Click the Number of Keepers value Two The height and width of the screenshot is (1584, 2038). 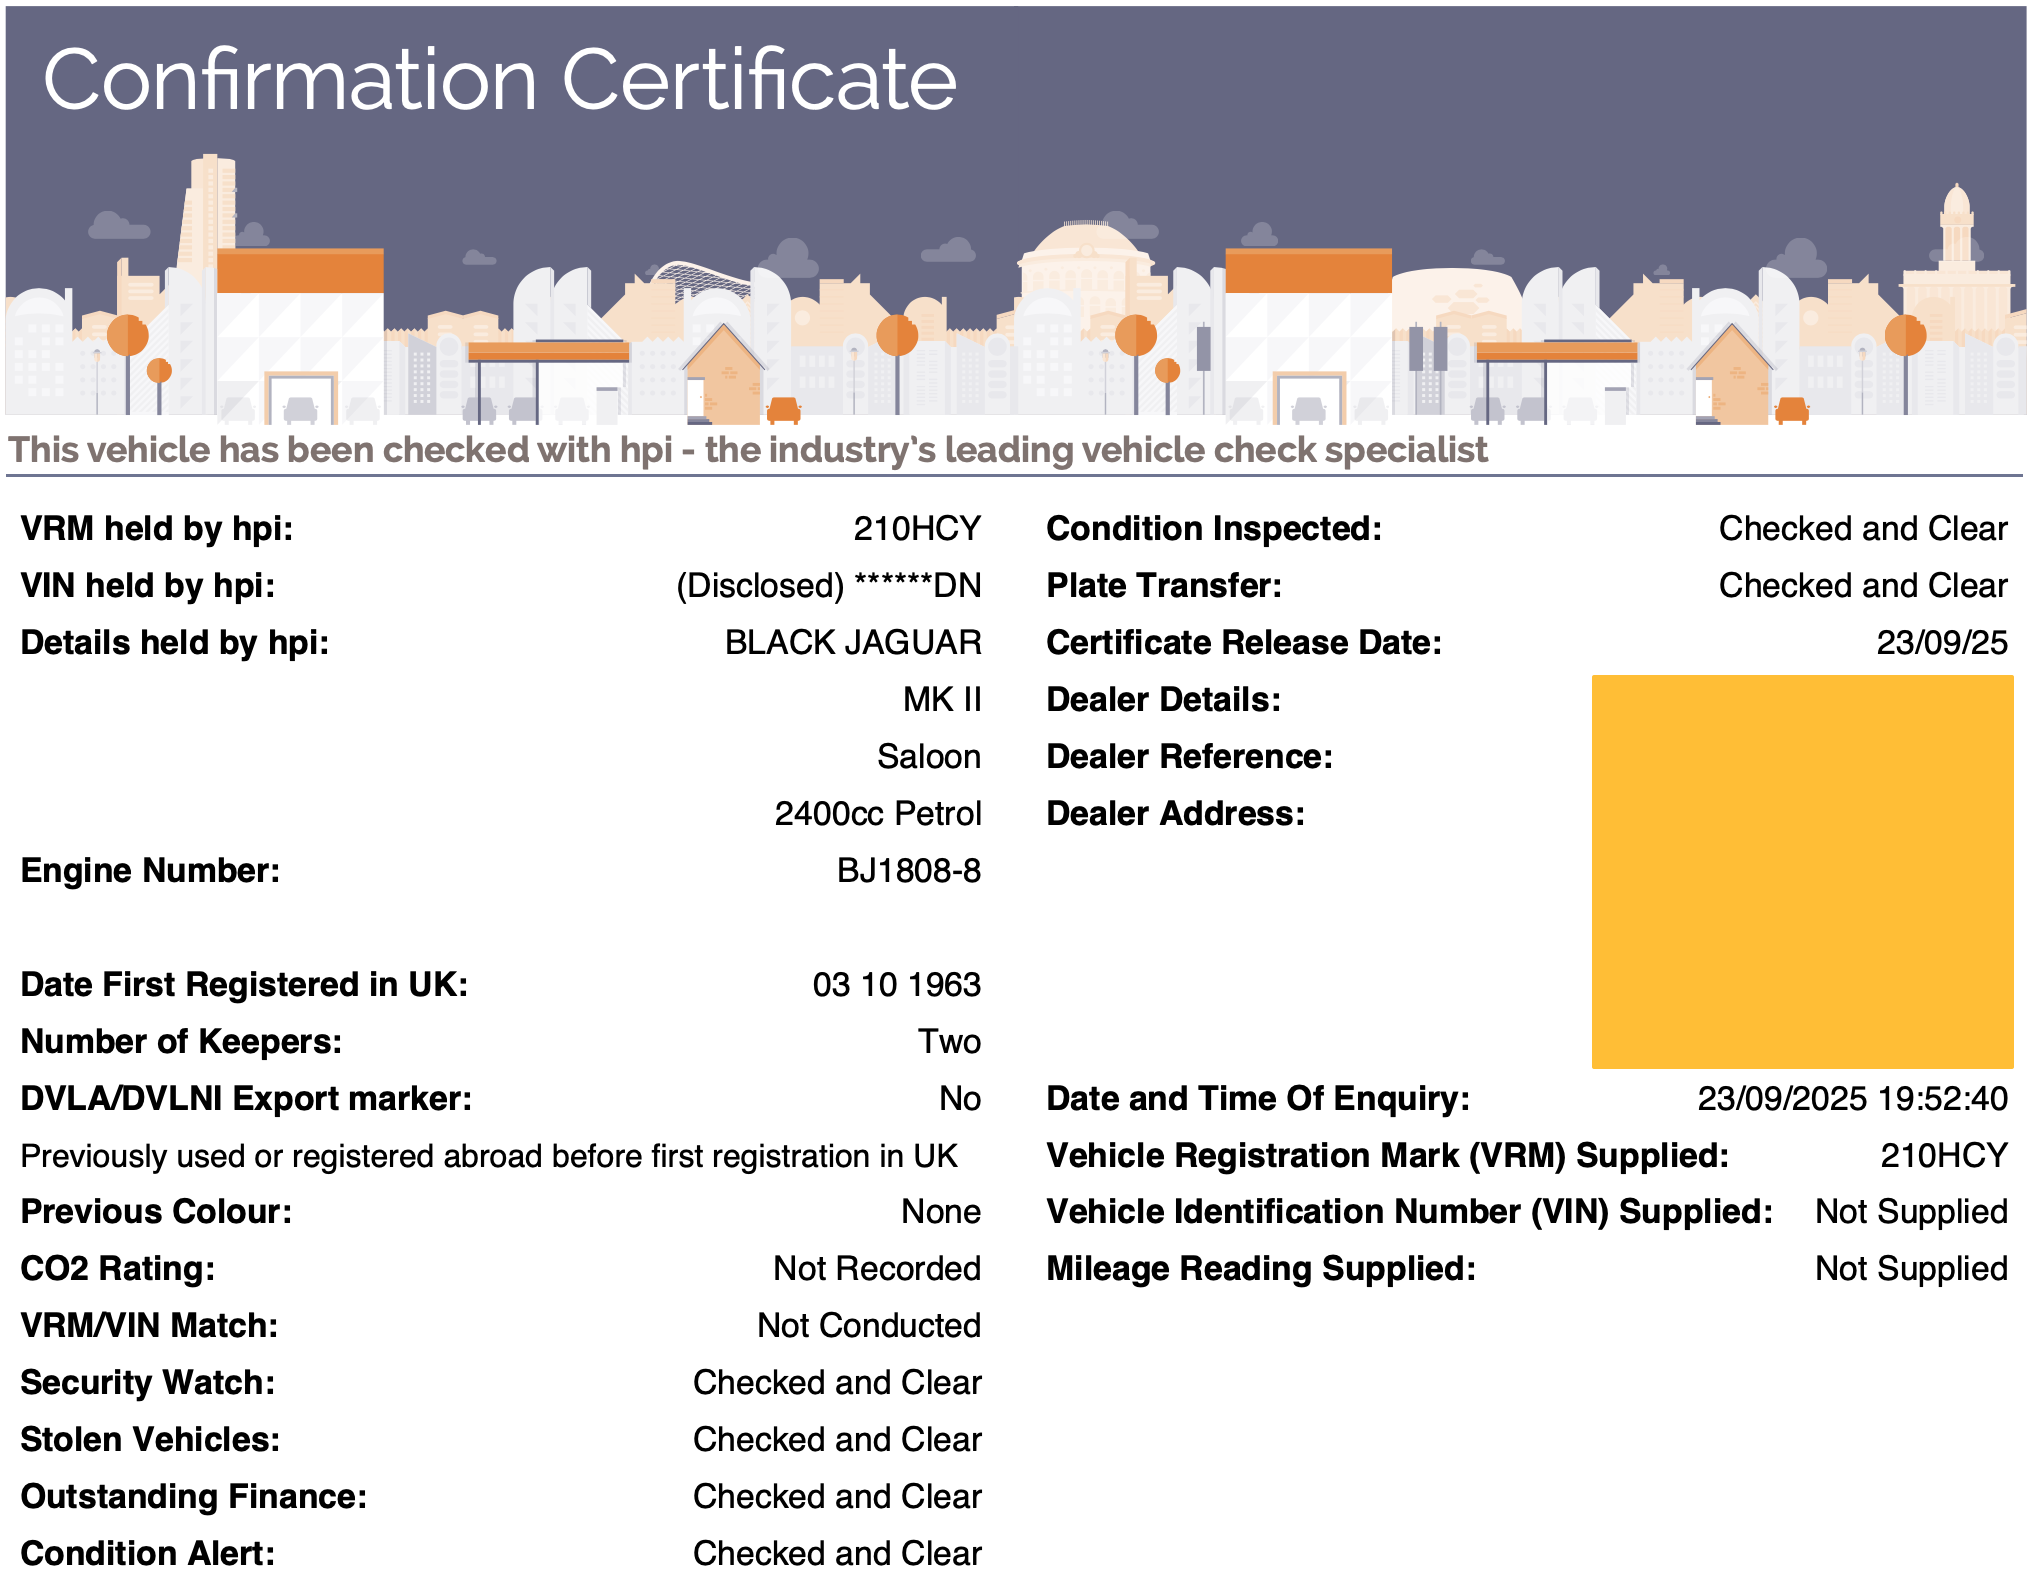[x=950, y=1042]
